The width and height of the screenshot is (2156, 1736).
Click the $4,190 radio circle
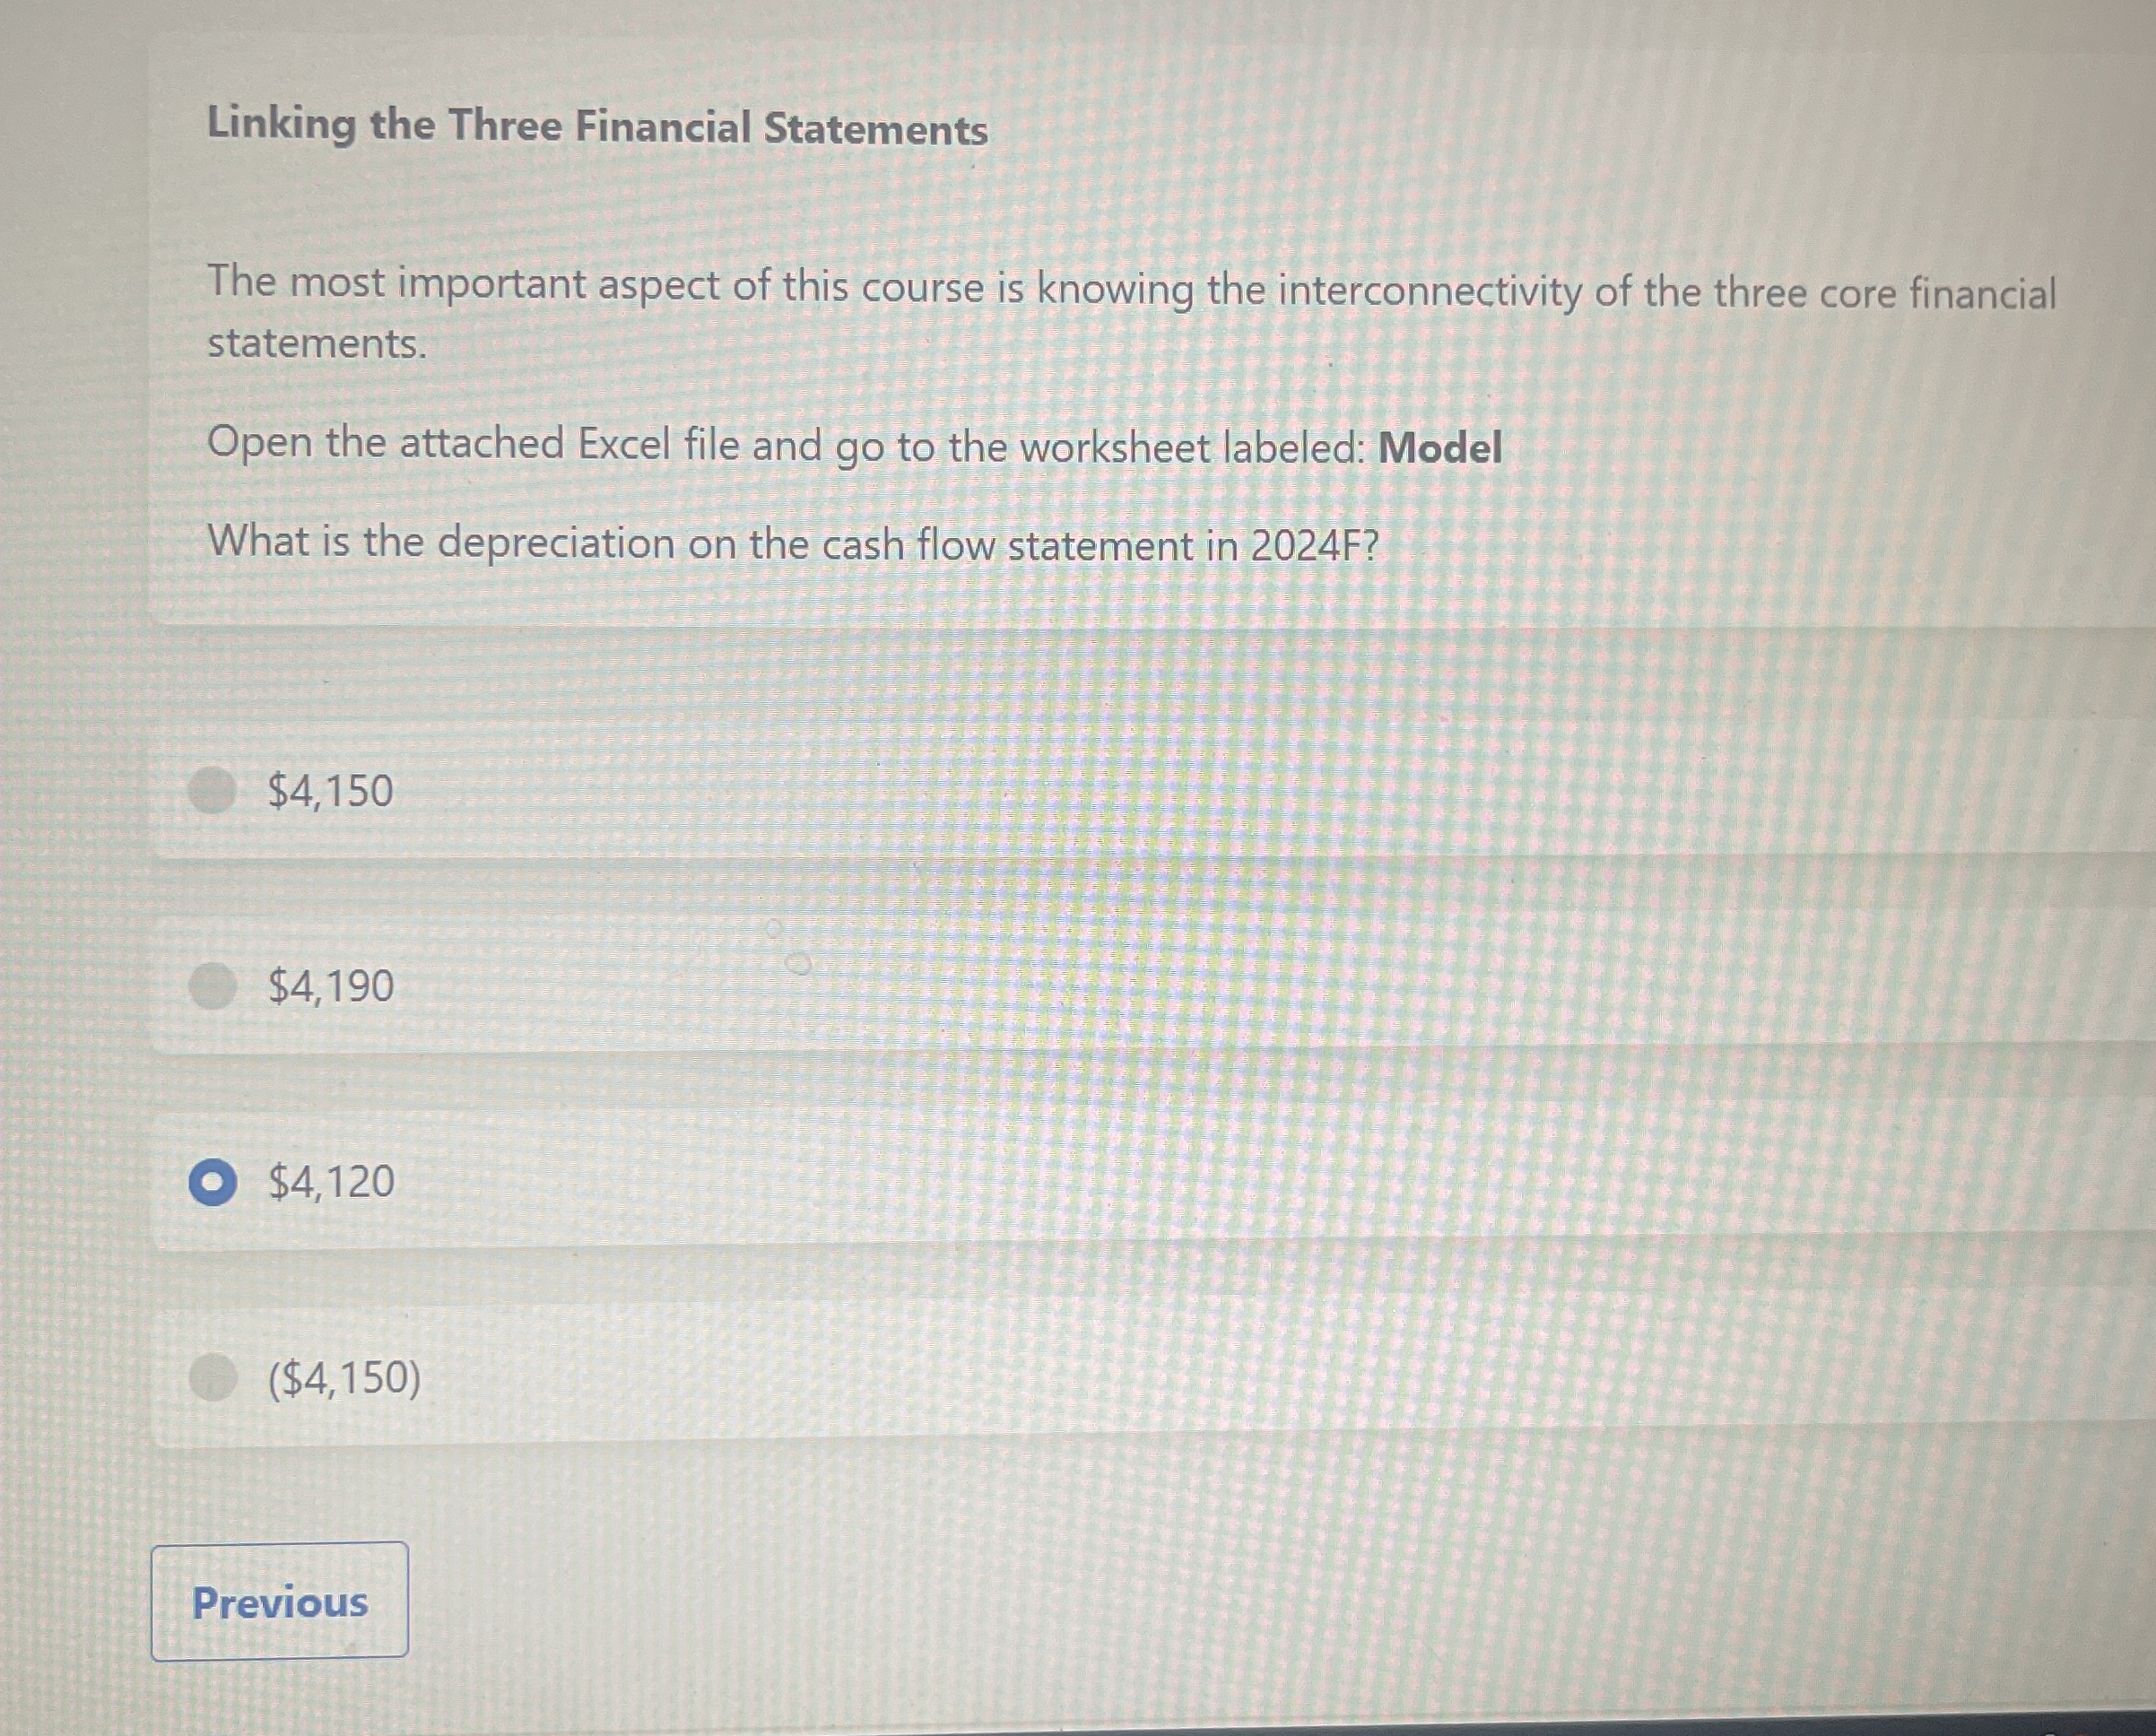coord(213,987)
